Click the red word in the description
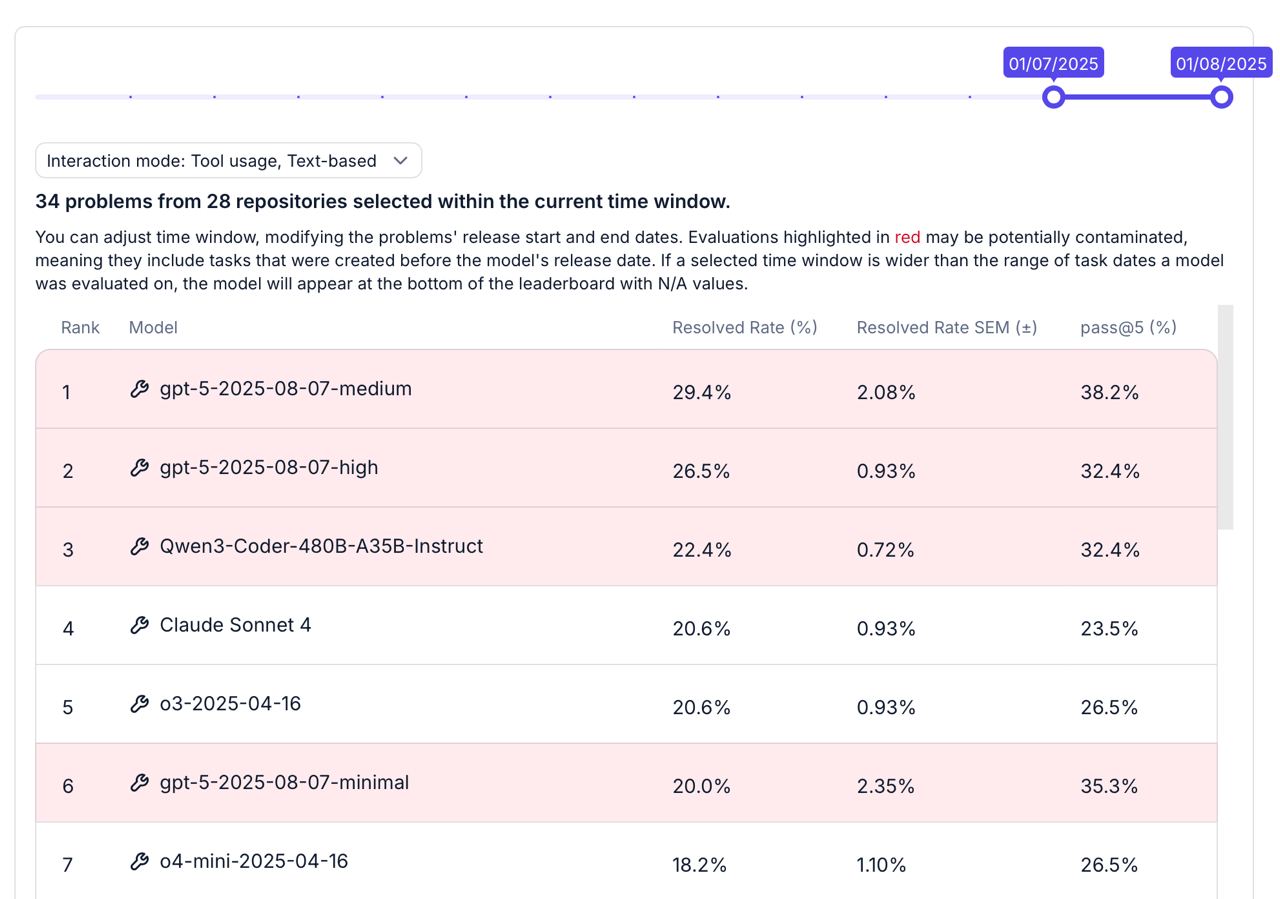 [907, 237]
